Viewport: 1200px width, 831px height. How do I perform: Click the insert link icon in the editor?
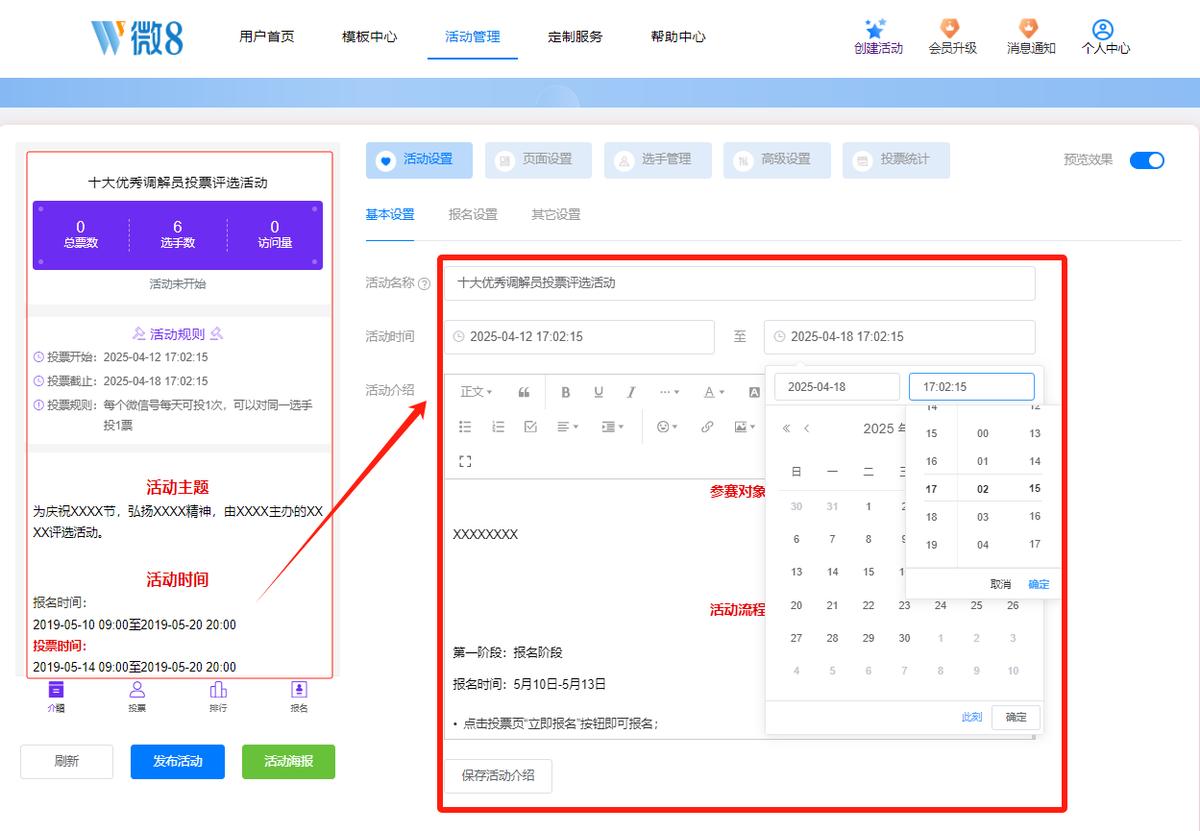(707, 426)
